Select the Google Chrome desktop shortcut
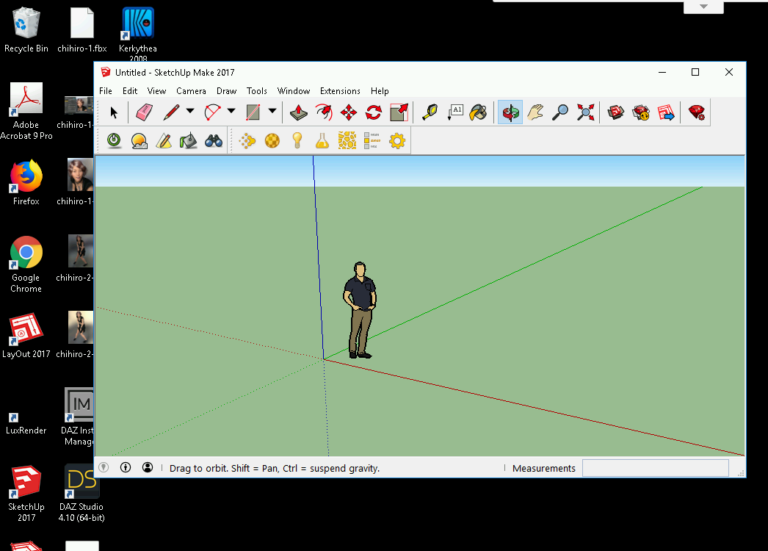This screenshot has width=768, height=551. pos(26,264)
